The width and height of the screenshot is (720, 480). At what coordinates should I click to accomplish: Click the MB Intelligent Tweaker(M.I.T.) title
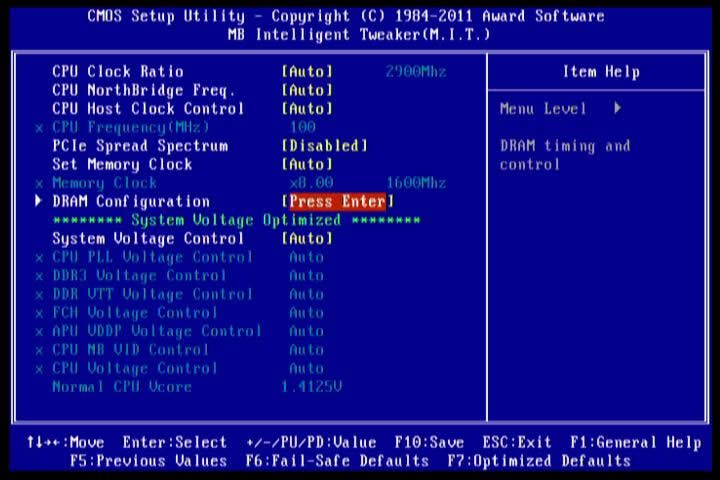click(359, 35)
